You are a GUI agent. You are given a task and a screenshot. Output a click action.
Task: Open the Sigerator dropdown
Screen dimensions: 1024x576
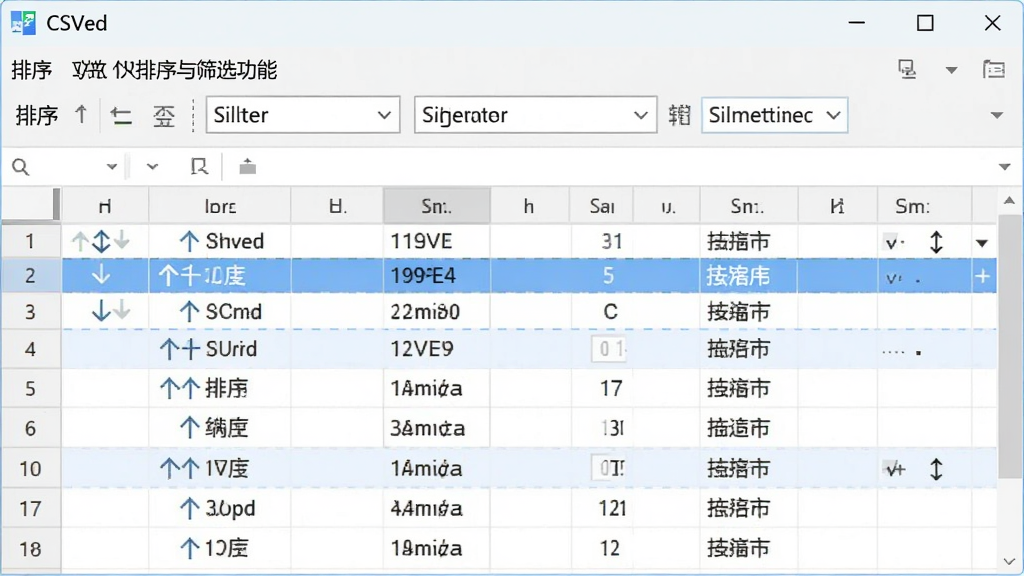click(536, 115)
